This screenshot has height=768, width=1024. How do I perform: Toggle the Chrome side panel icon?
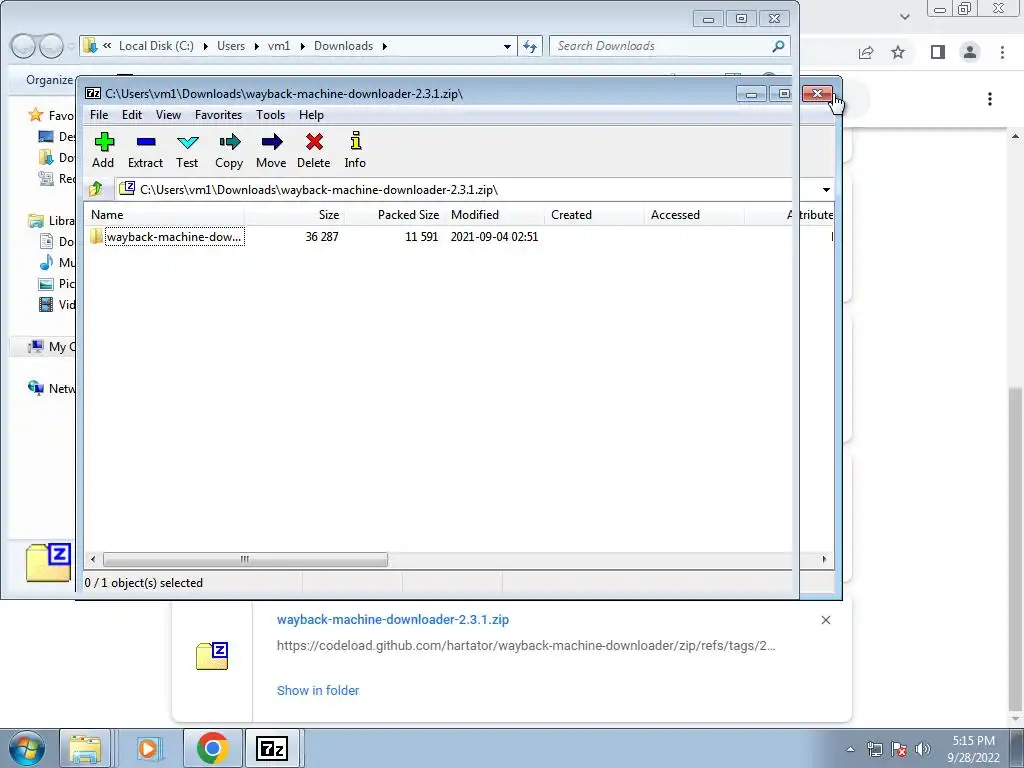(x=938, y=52)
